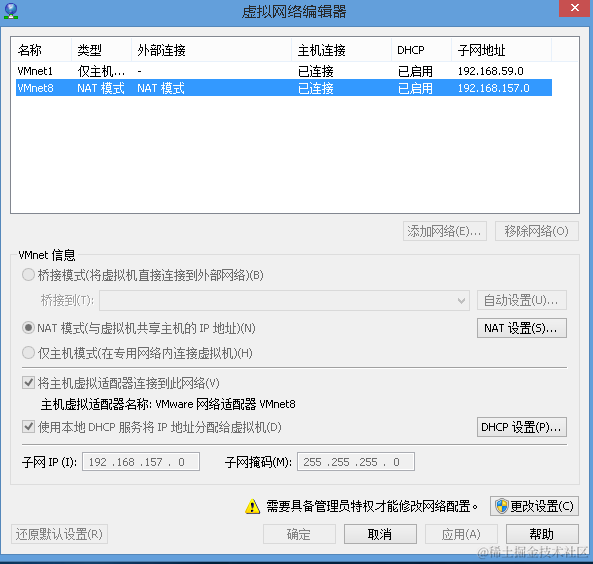Click 更改设置(C) button
This screenshot has height=564, width=593.
(x=534, y=506)
